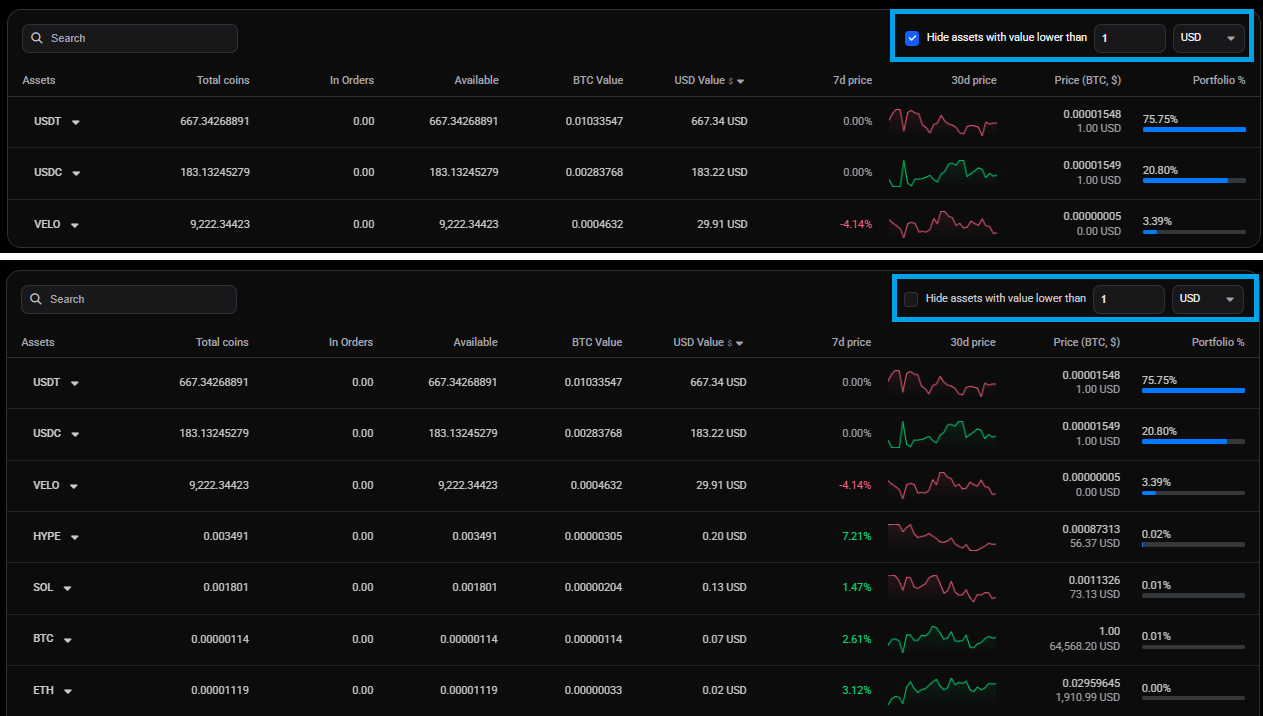Expand the ETH asset row arrow
This screenshot has height=716, width=1263.
click(67, 691)
